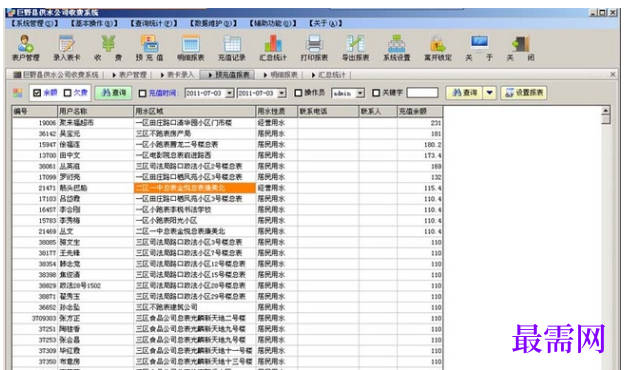Enable the 操作员 checkbox
This screenshot has height=370, width=624.
point(298,93)
